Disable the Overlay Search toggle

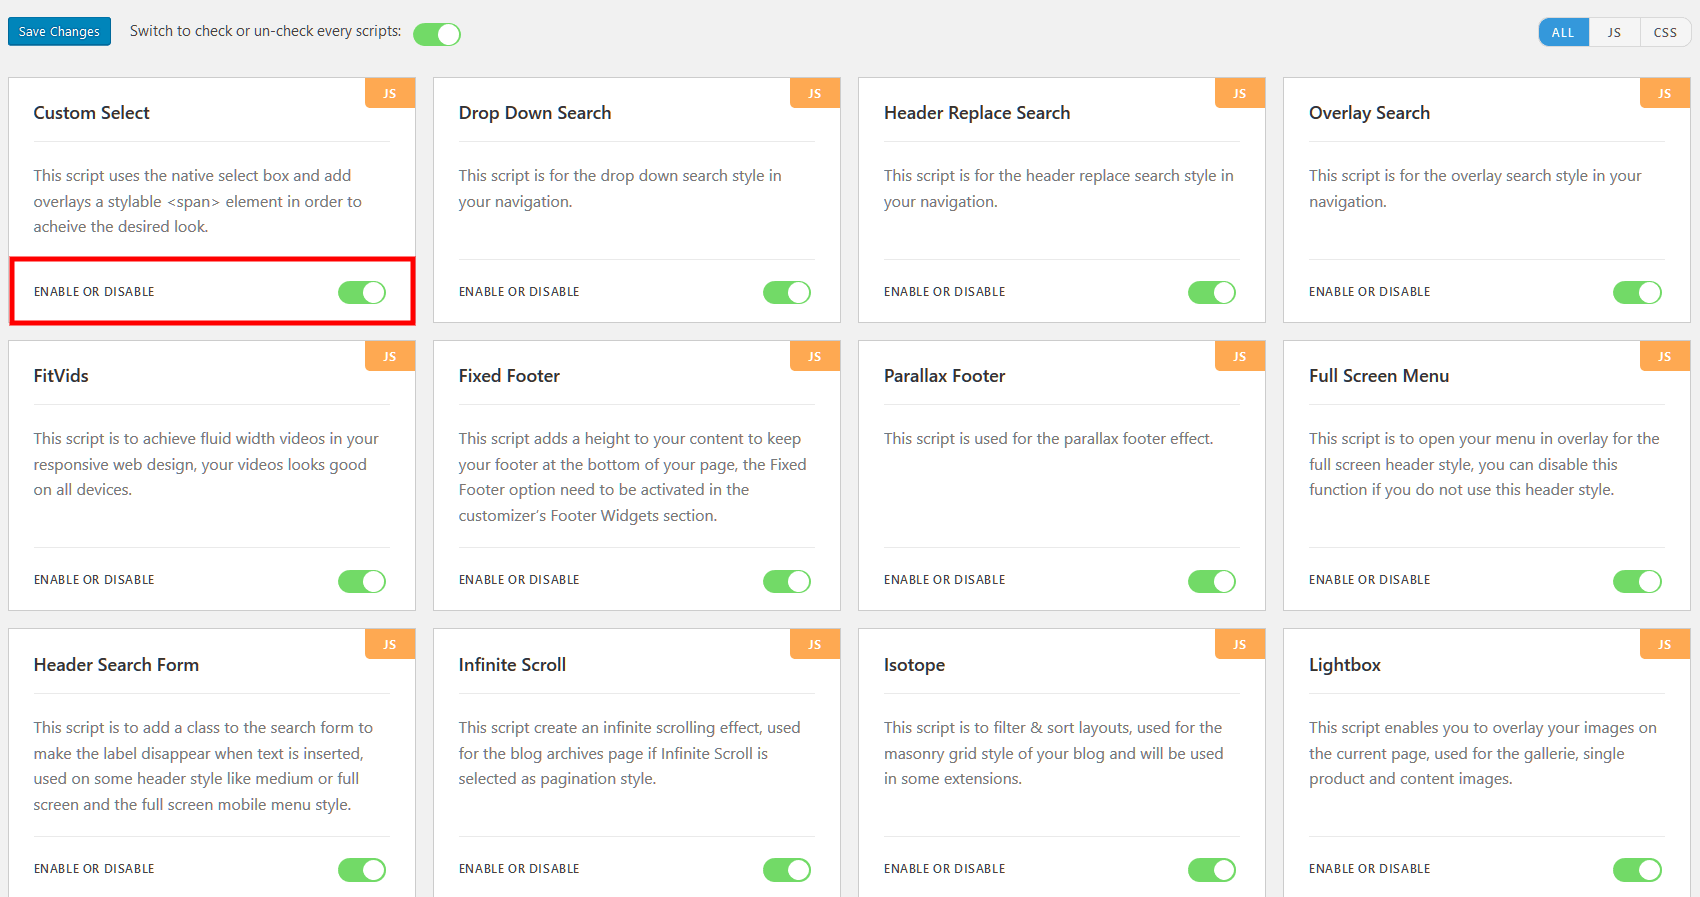(1637, 292)
